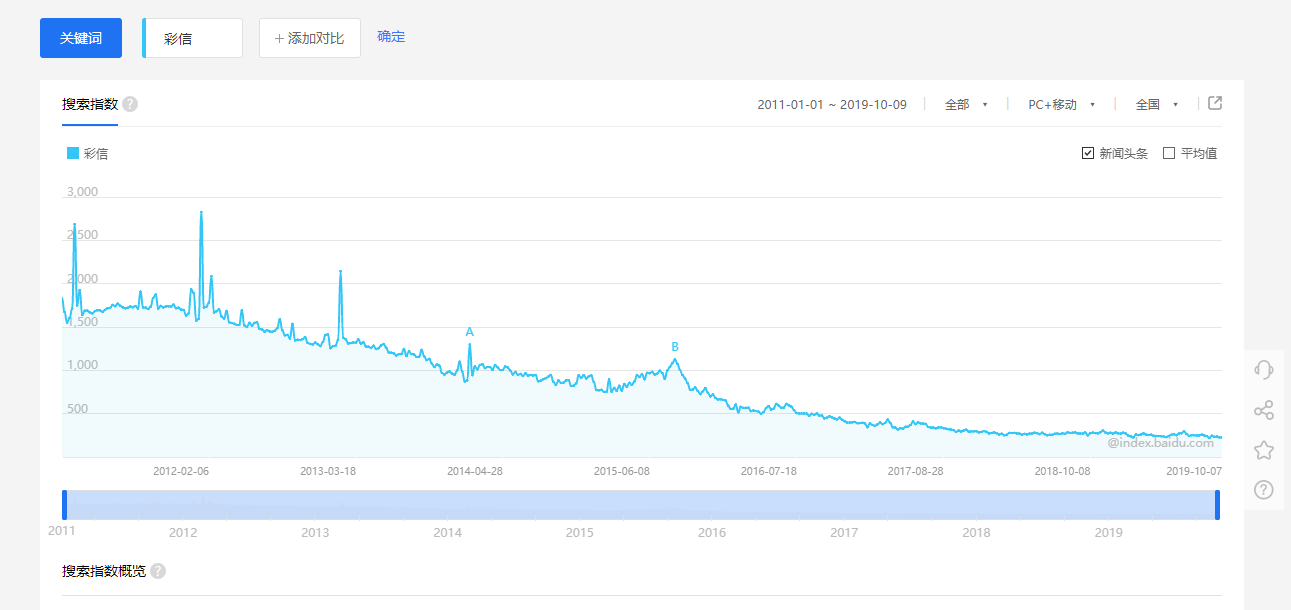Open the help question mark sidebar icon
The width and height of the screenshot is (1291, 610).
coord(1263,489)
